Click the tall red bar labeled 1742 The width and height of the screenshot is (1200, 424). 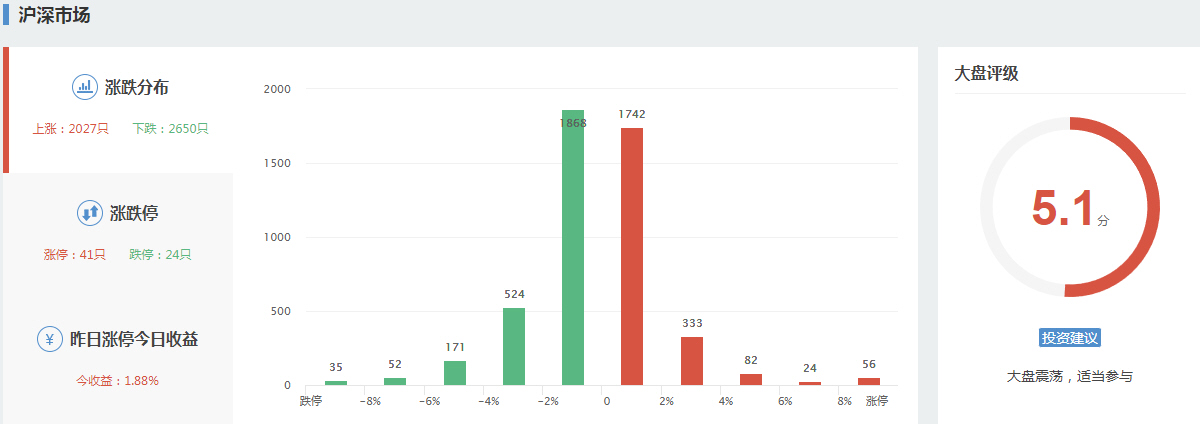632,257
